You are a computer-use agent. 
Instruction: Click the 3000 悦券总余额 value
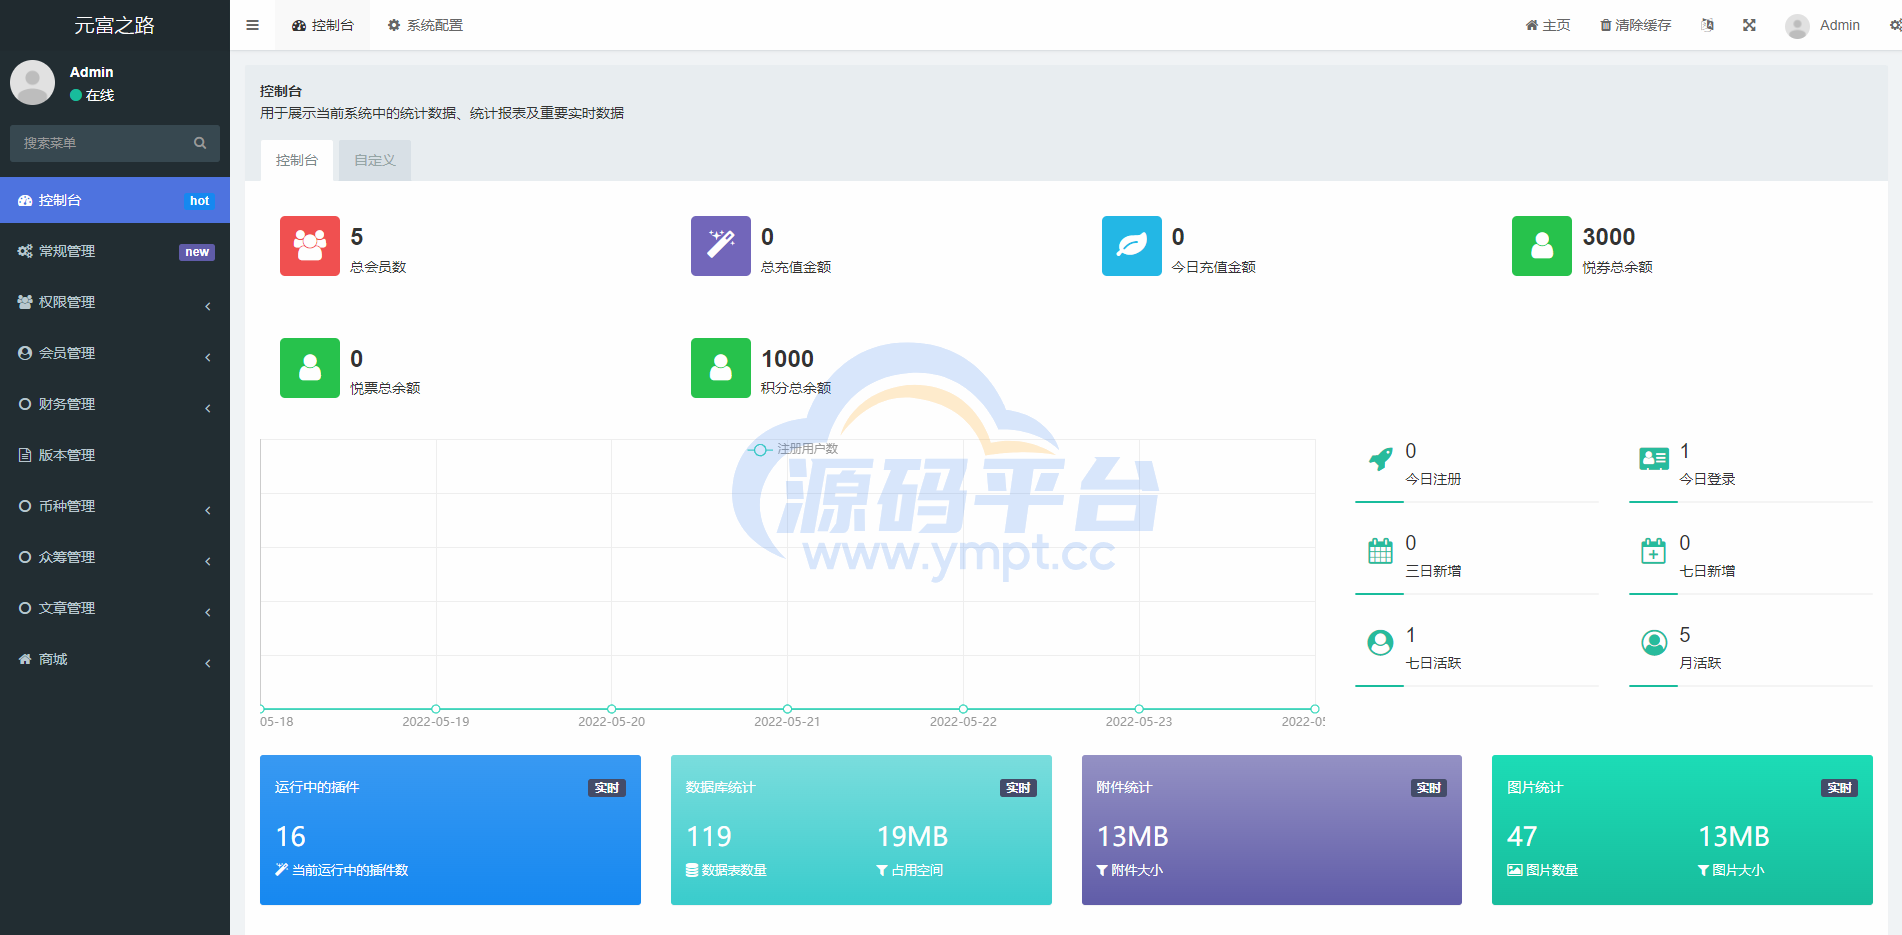[1609, 237]
